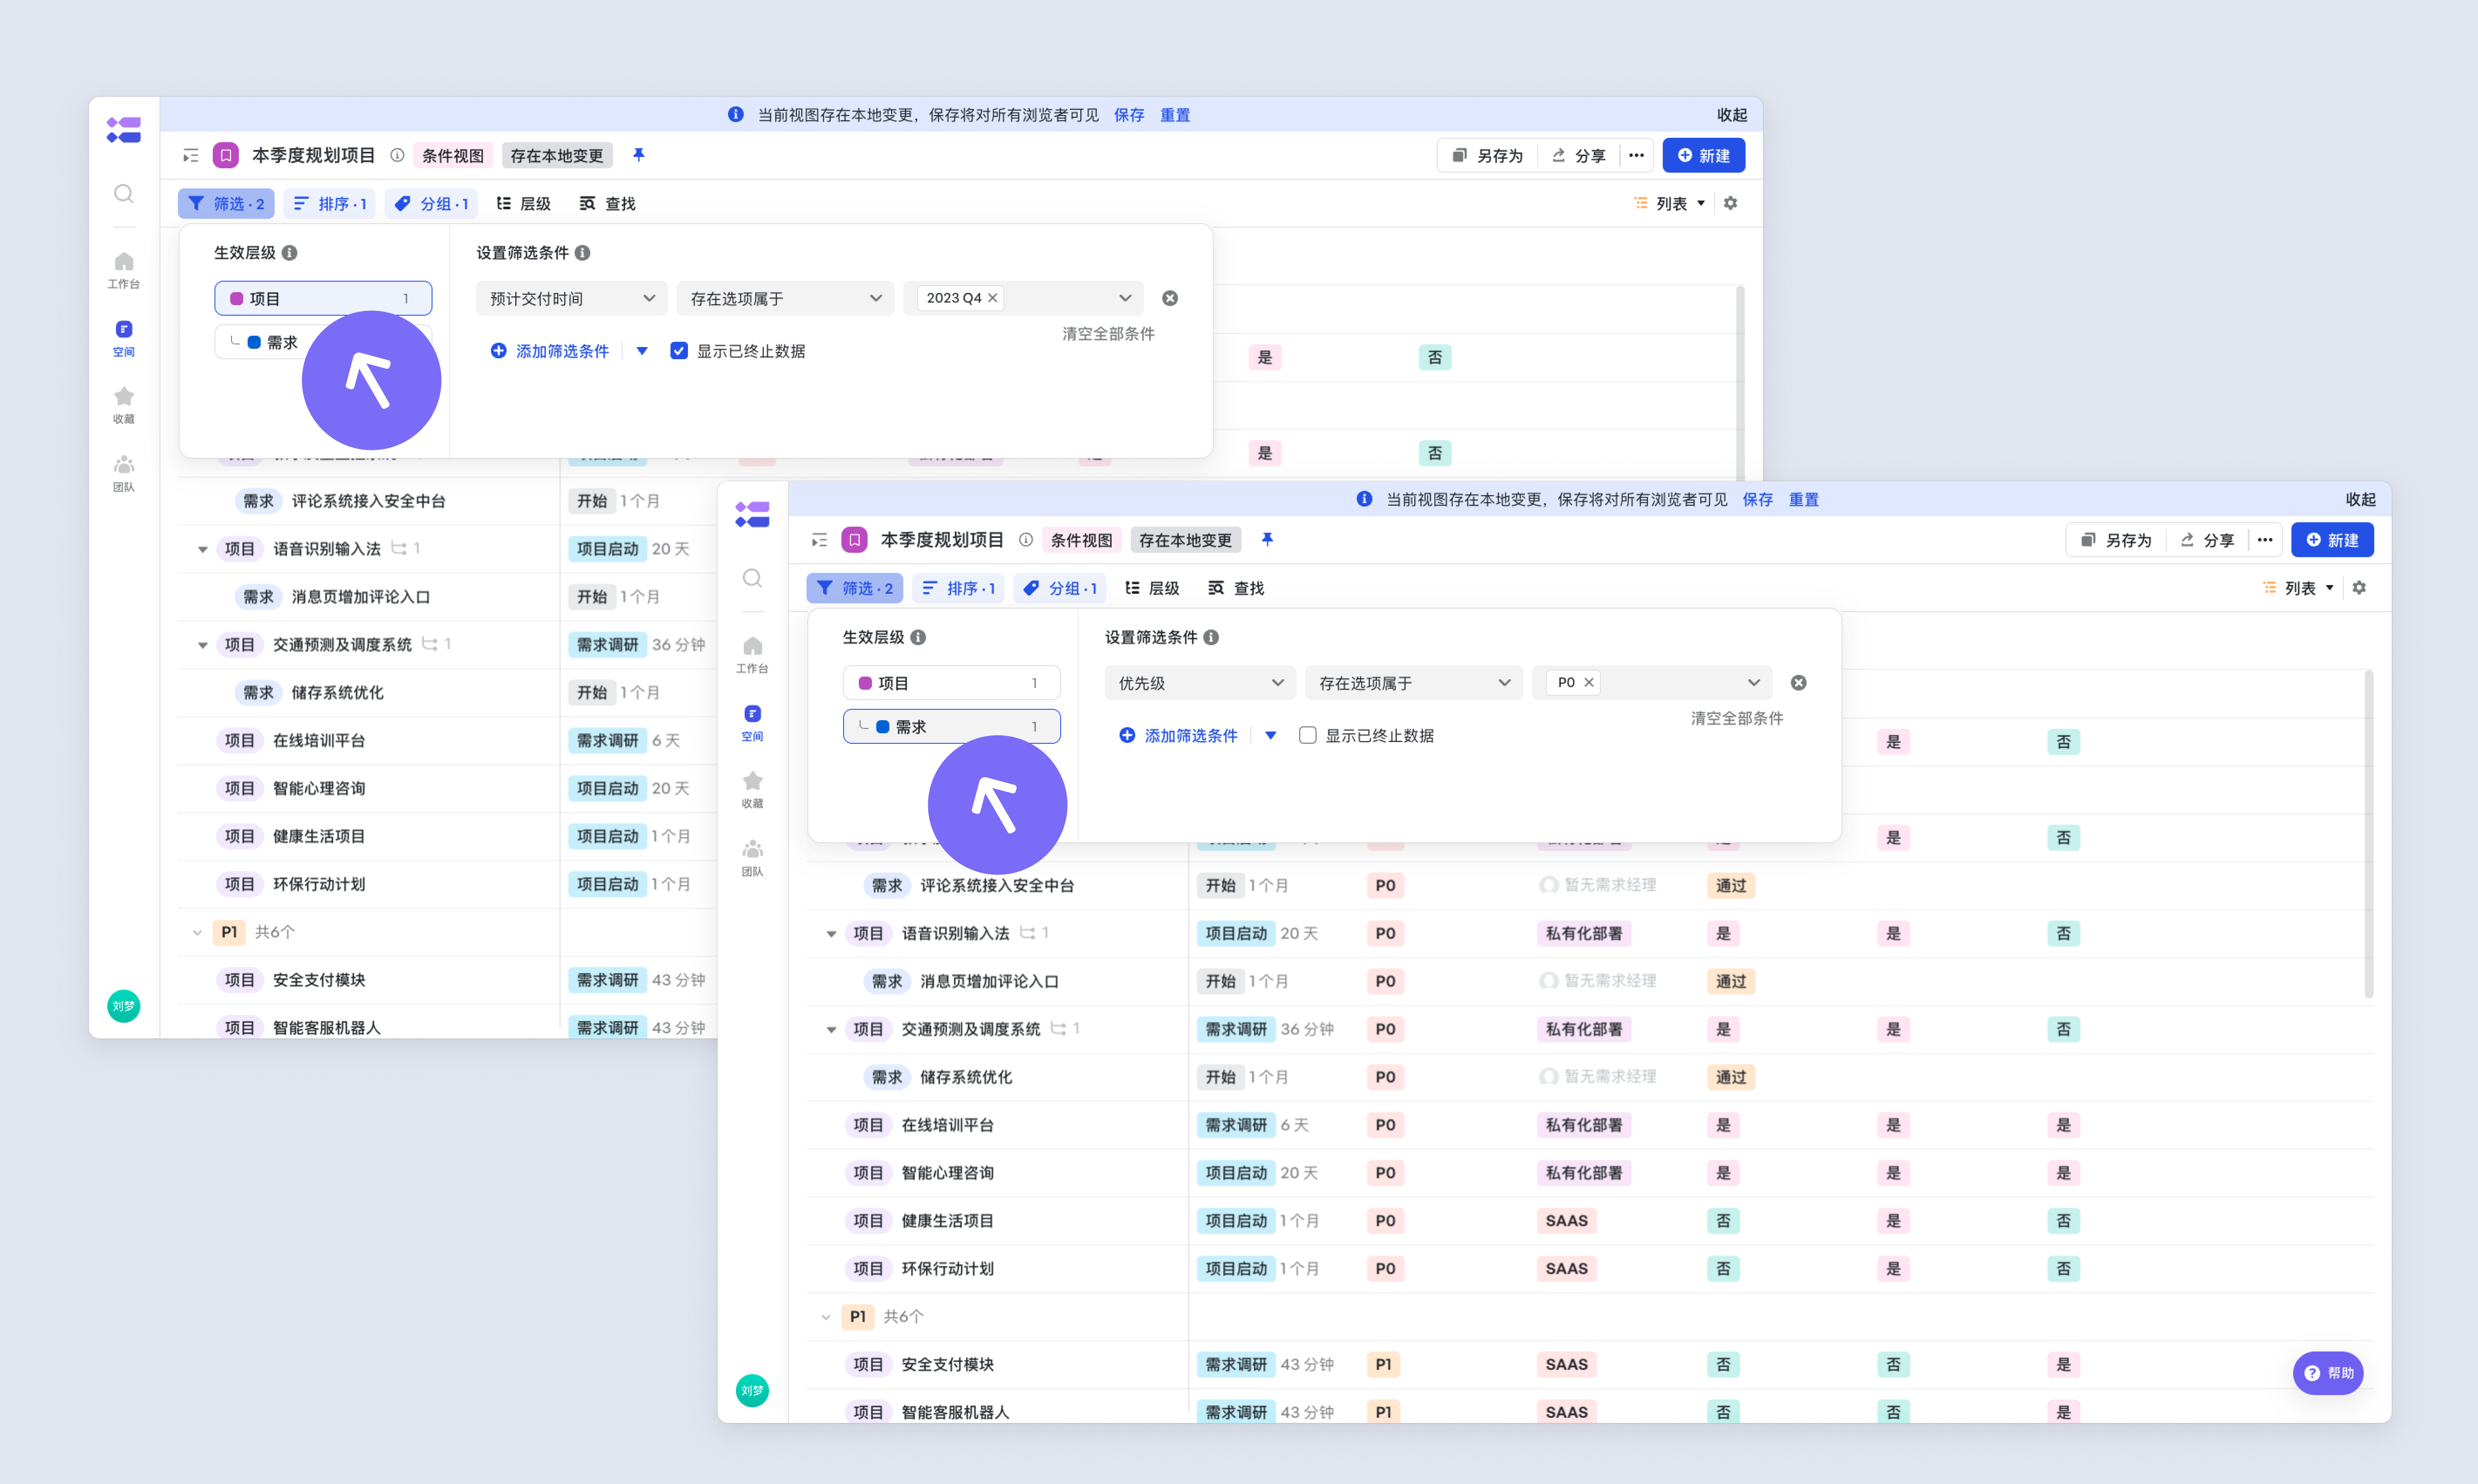The image size is (2478, 1484).
Task: Click the 新建 button in the front window
Action: (2332, 540)
